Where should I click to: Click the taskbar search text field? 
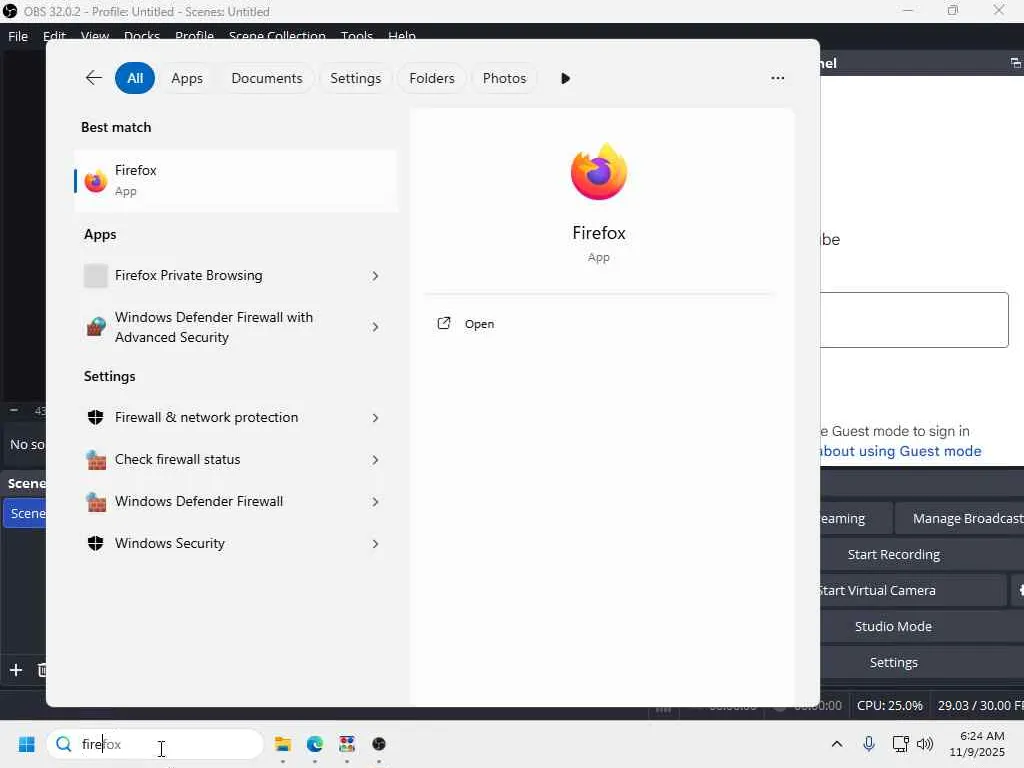[155, 744]
